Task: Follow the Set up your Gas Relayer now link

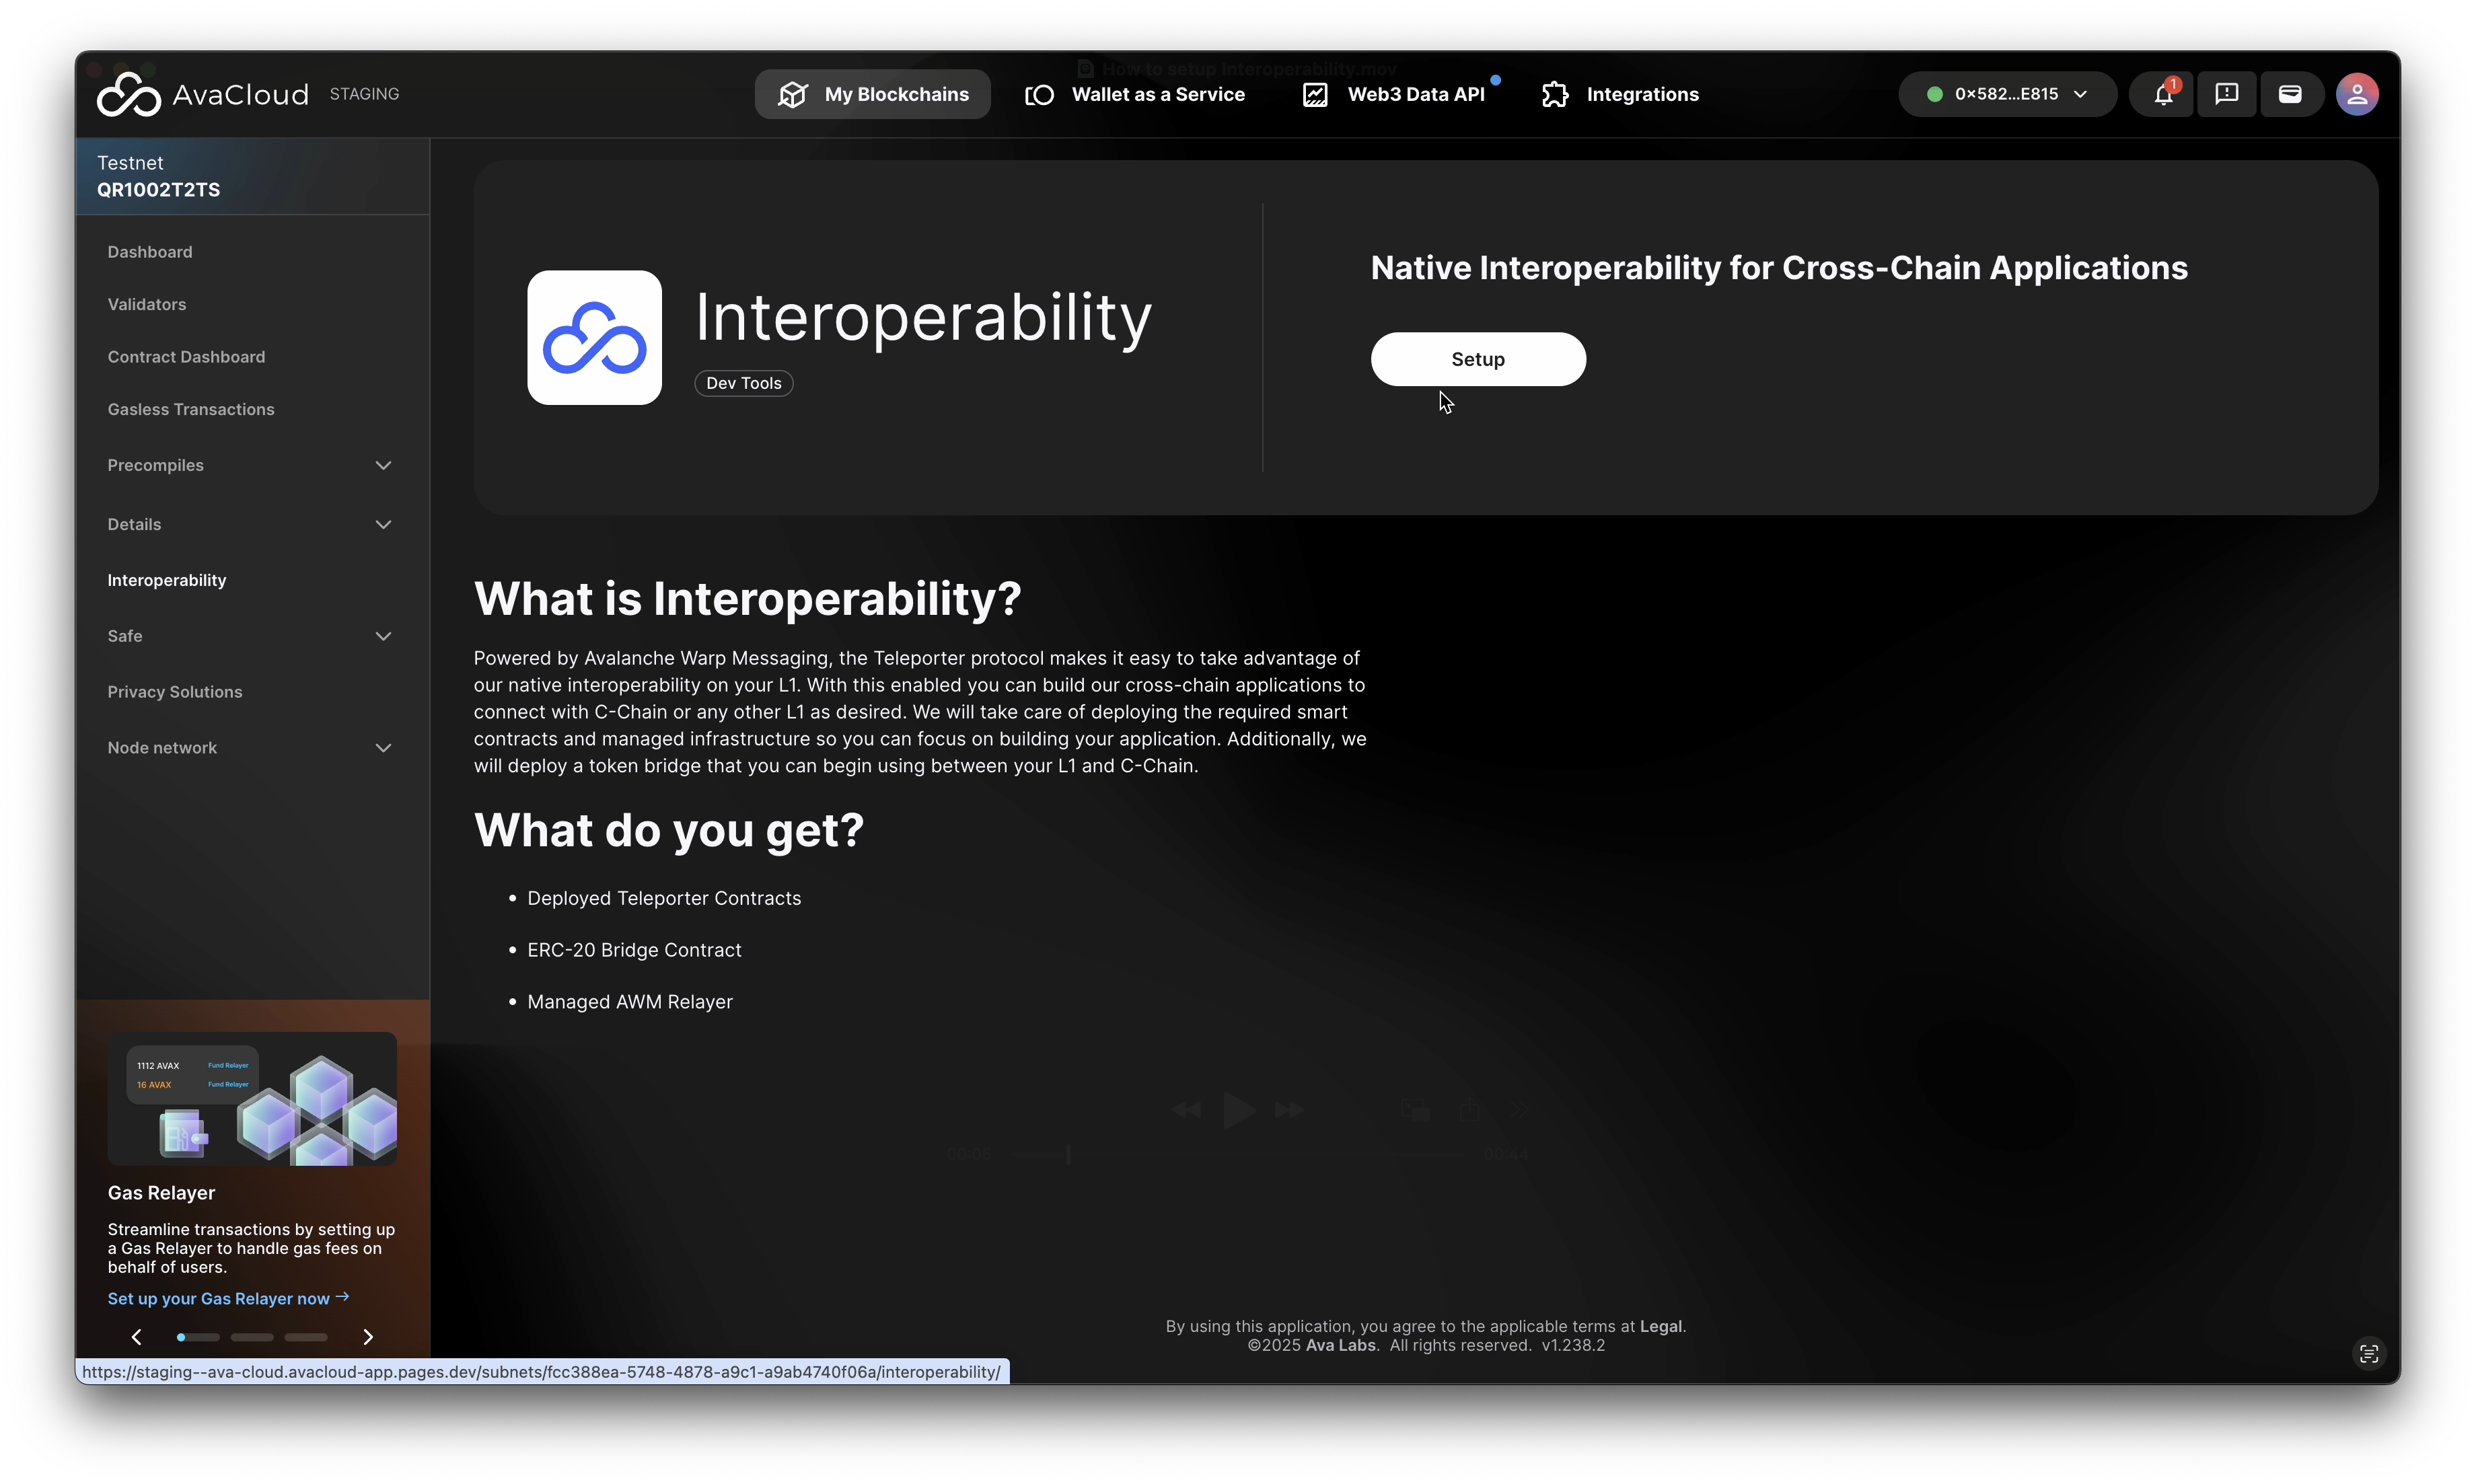Action: 228,1298
